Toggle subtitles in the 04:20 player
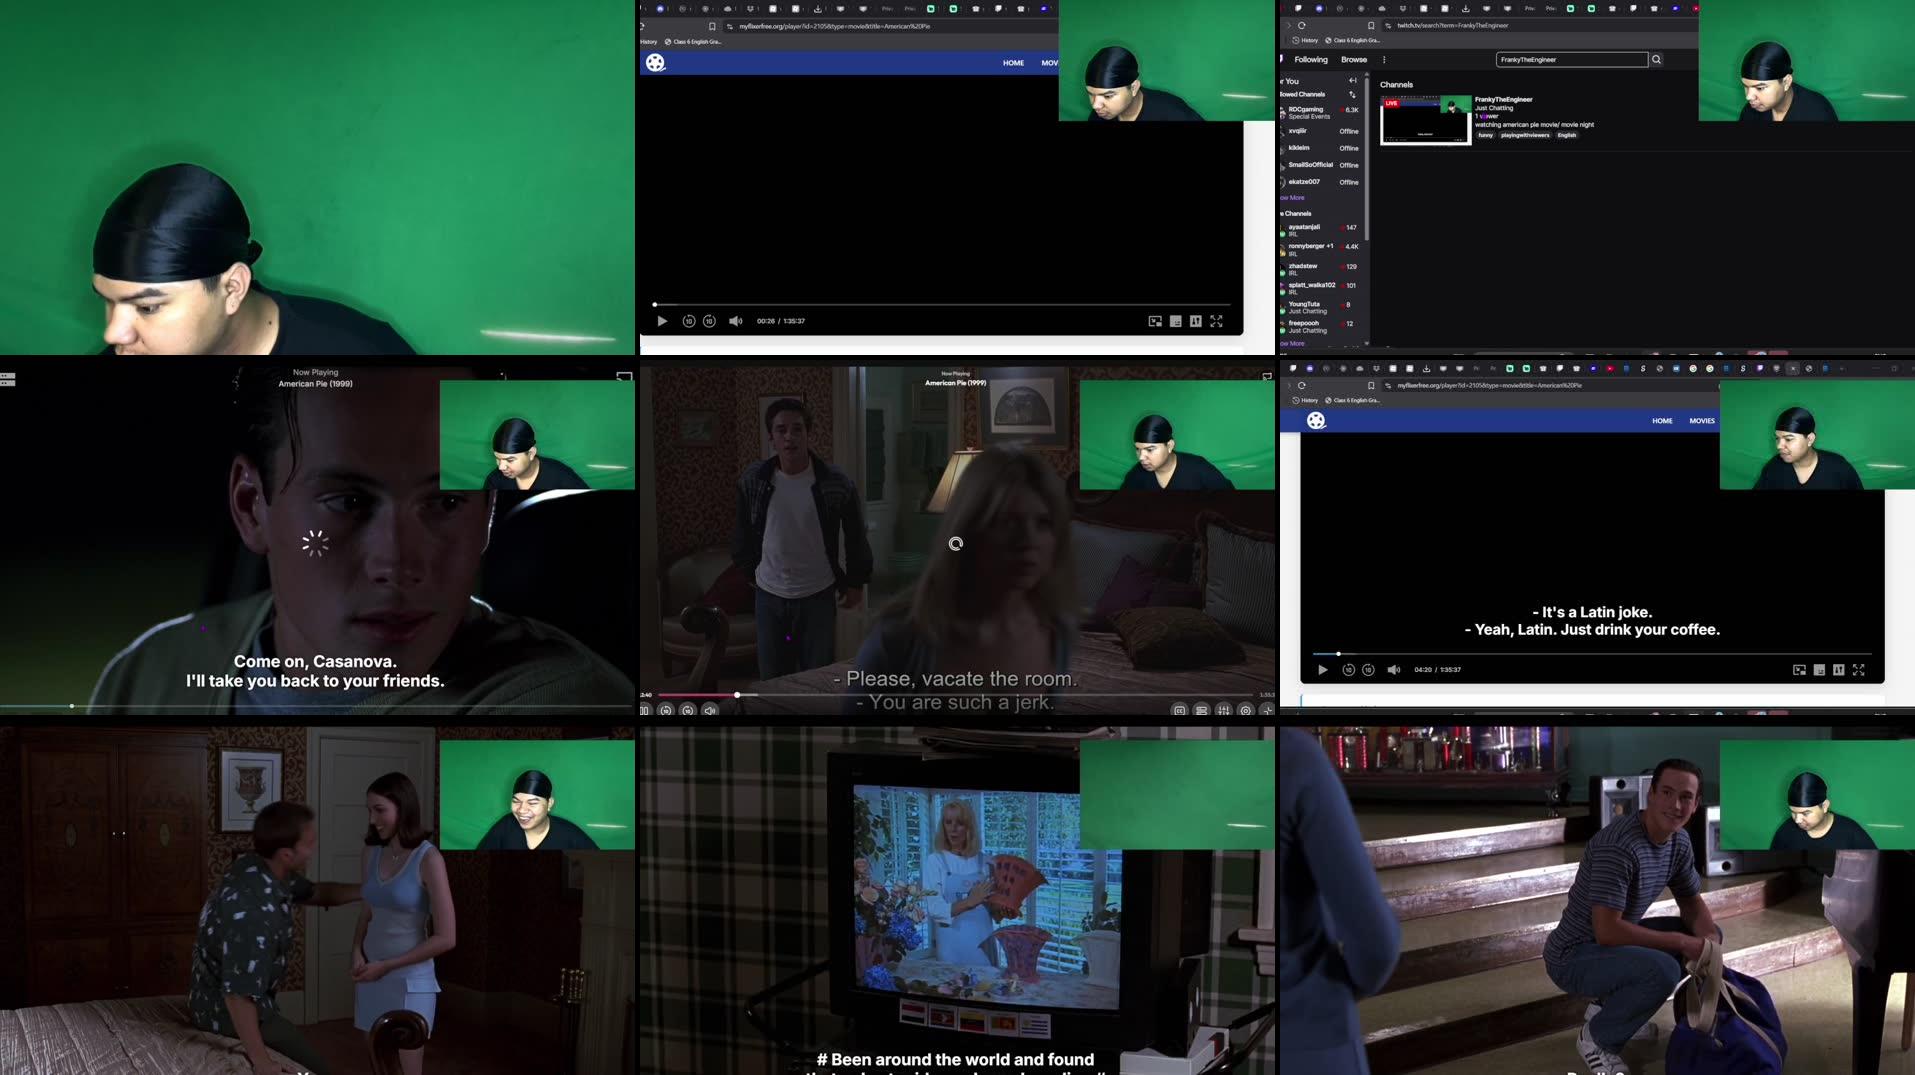This screenshot has height=1075, width=1915. pos(1819,670)
